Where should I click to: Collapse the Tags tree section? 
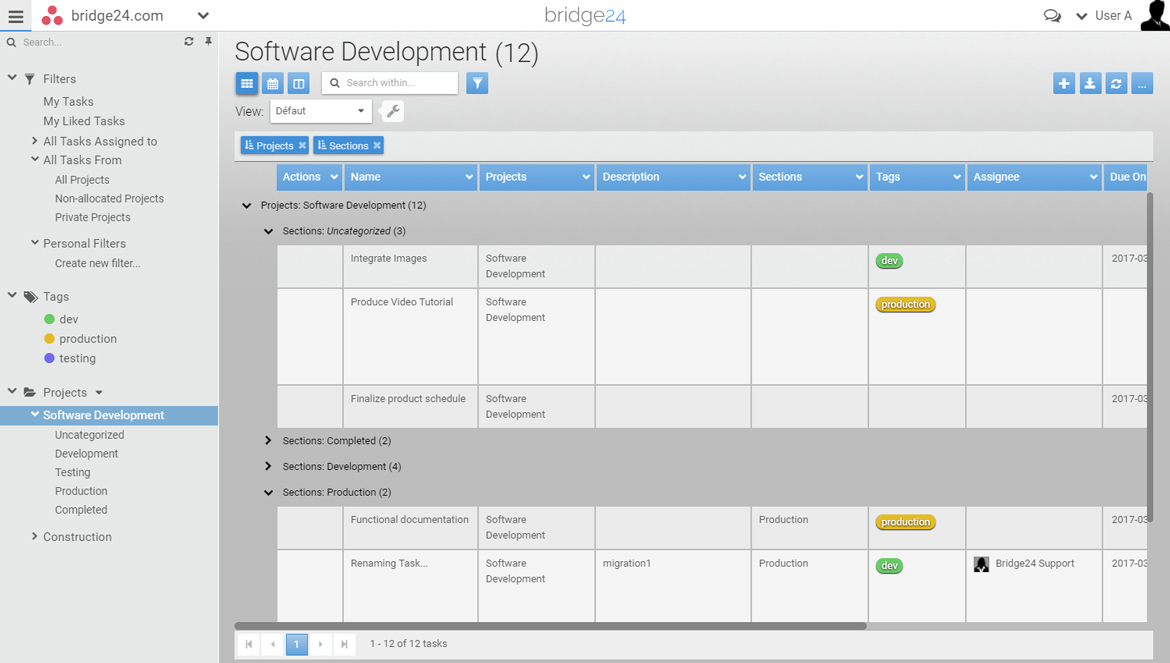pyautogui.click(x=12, y=295)
